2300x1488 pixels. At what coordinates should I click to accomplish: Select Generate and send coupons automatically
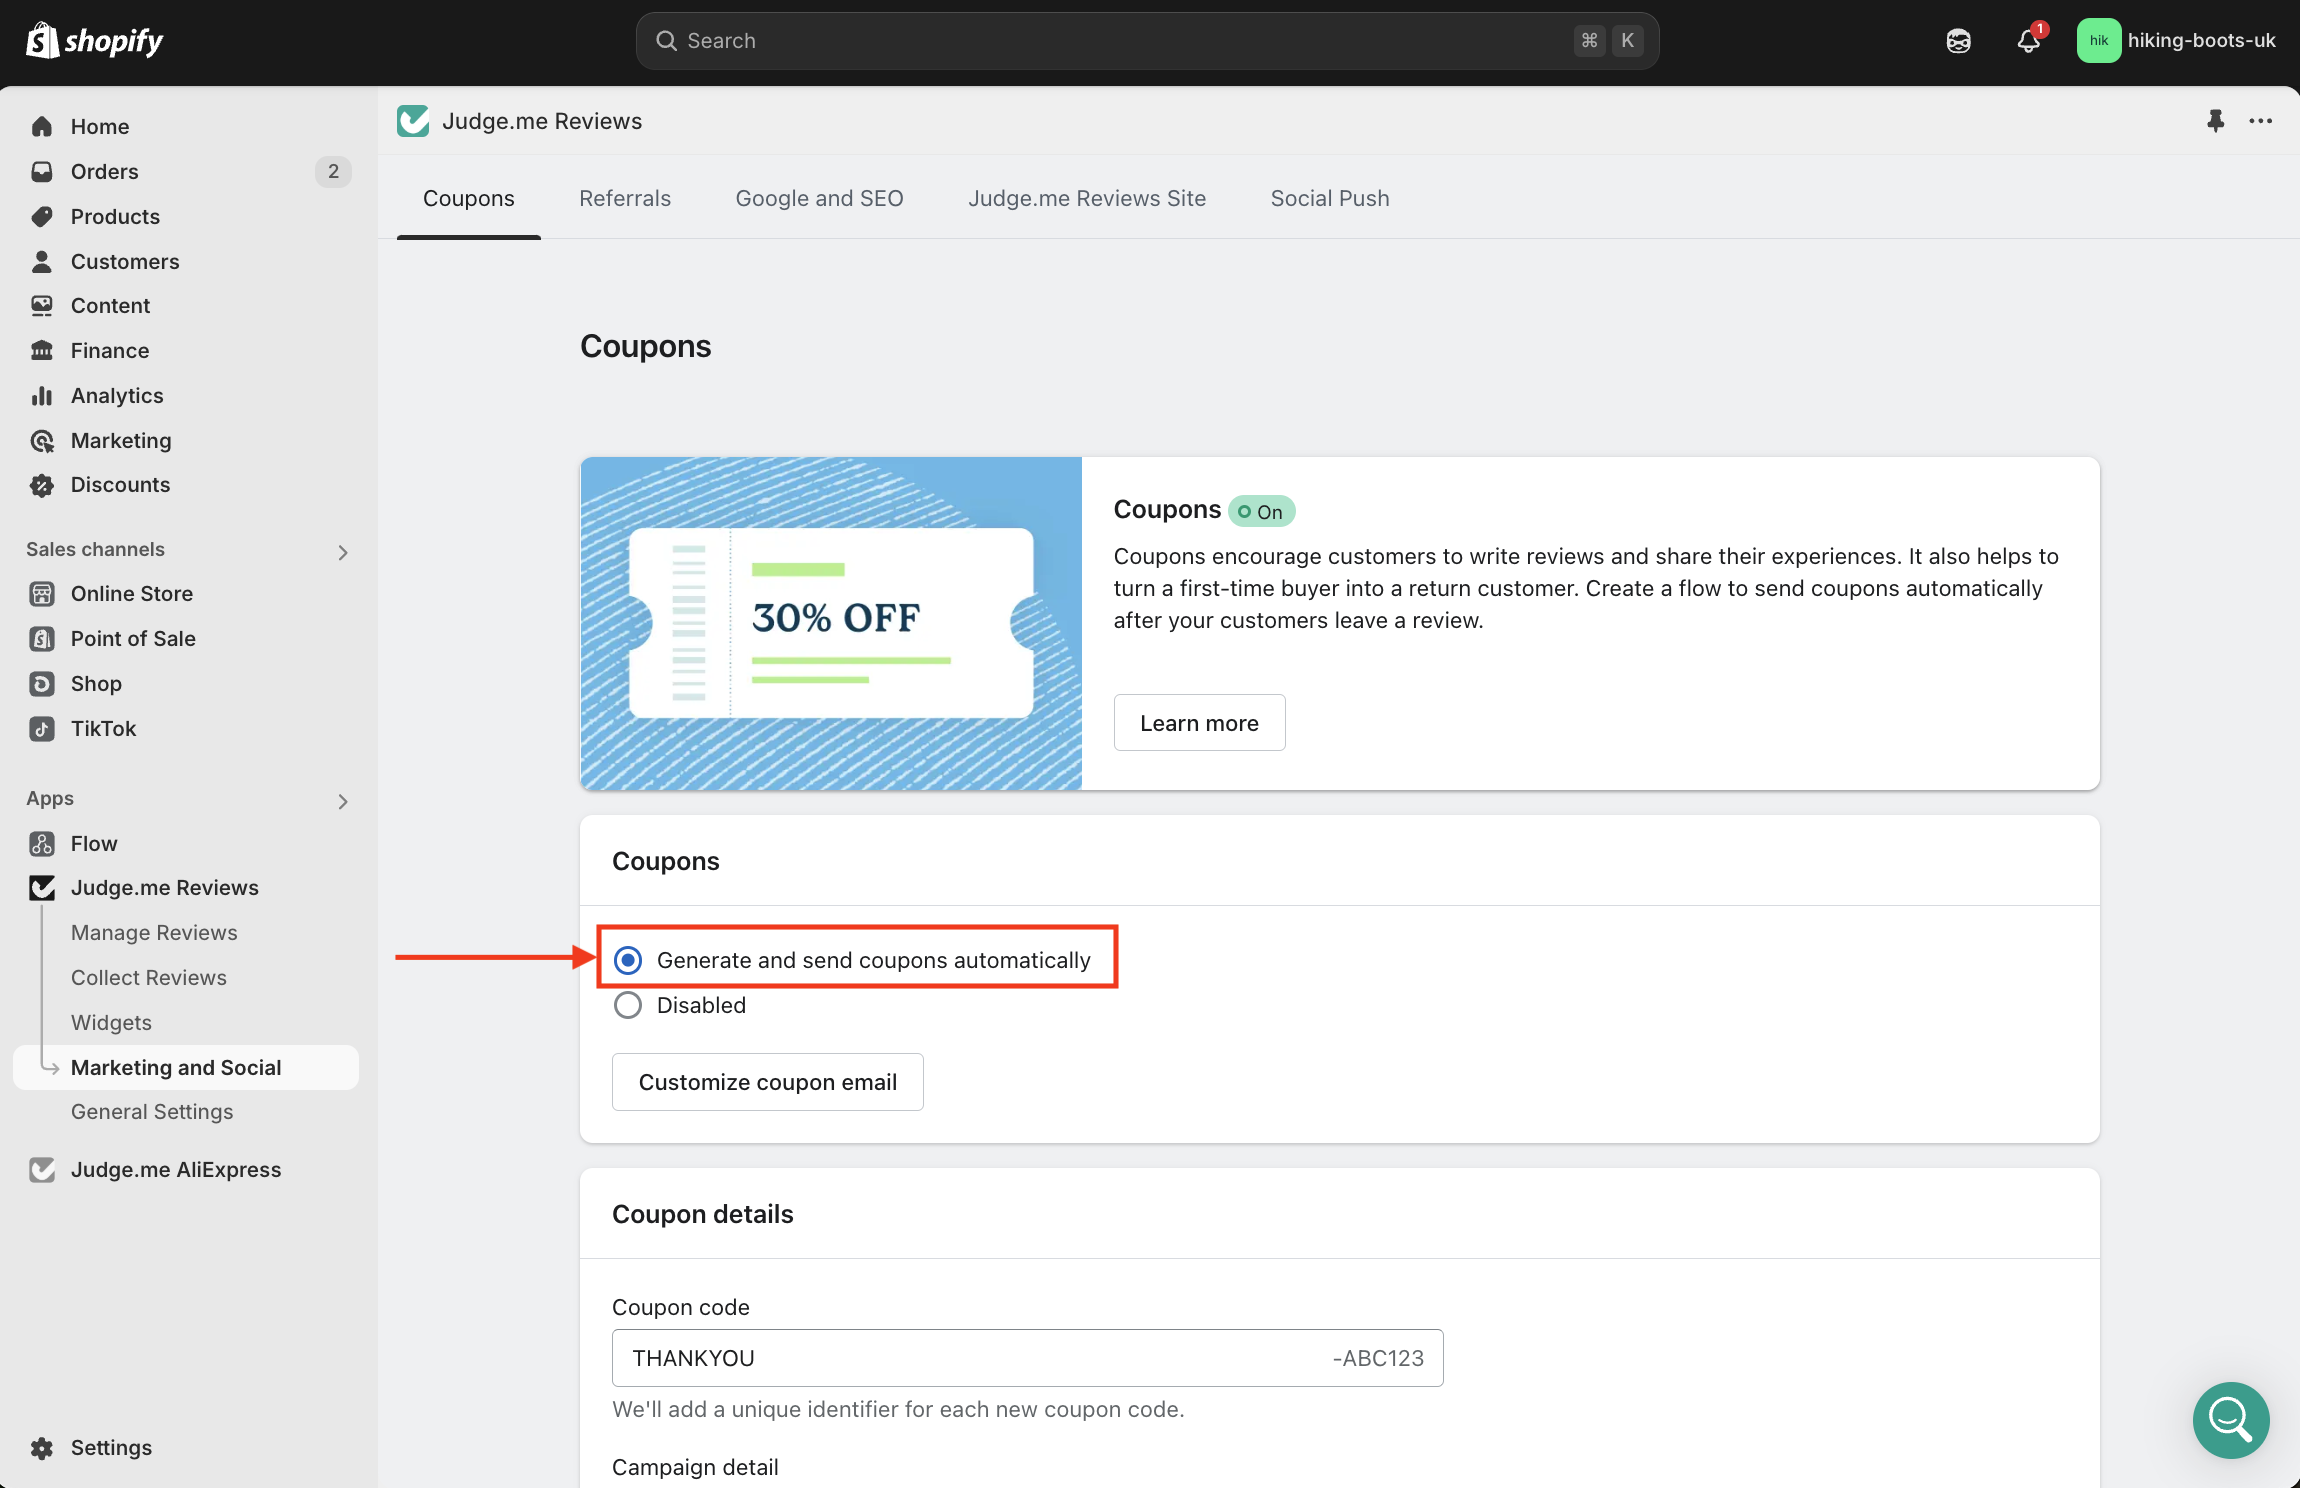click(628, 960)
